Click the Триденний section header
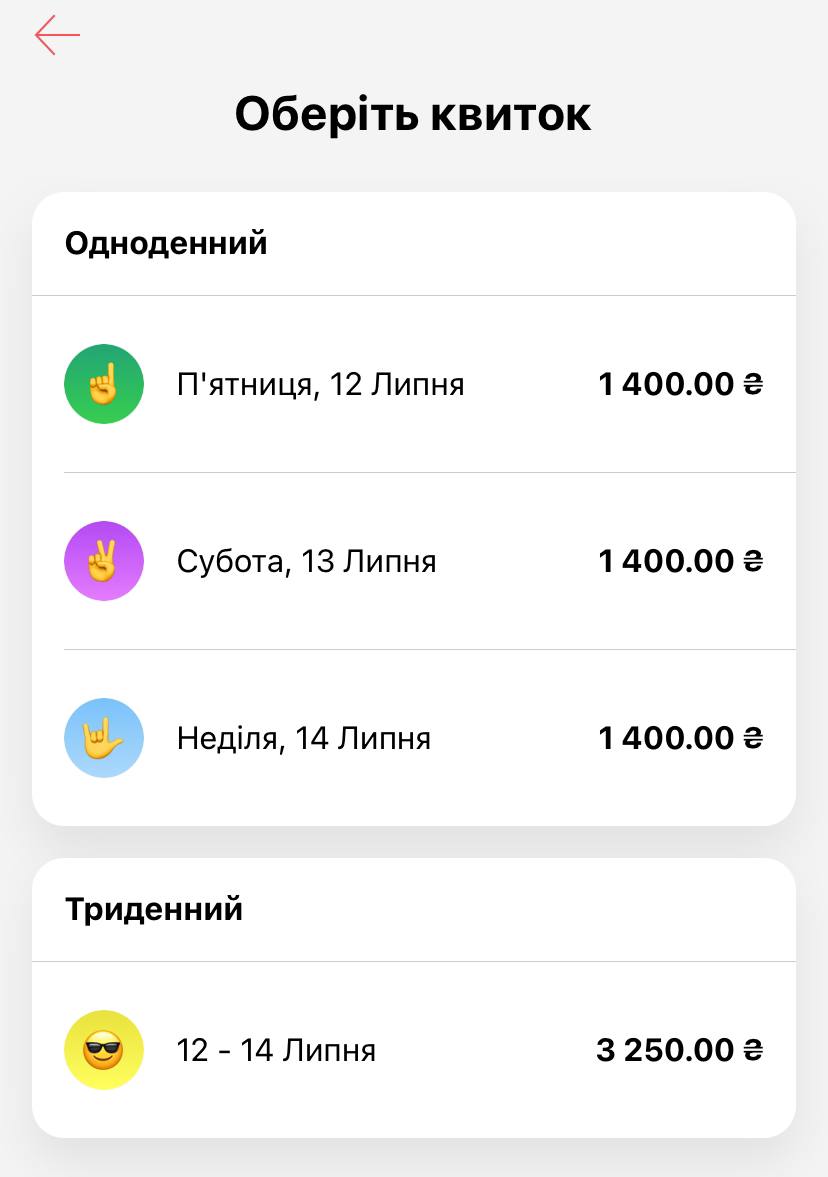Viewport: 828px width, 1177px height. [154, 909]
